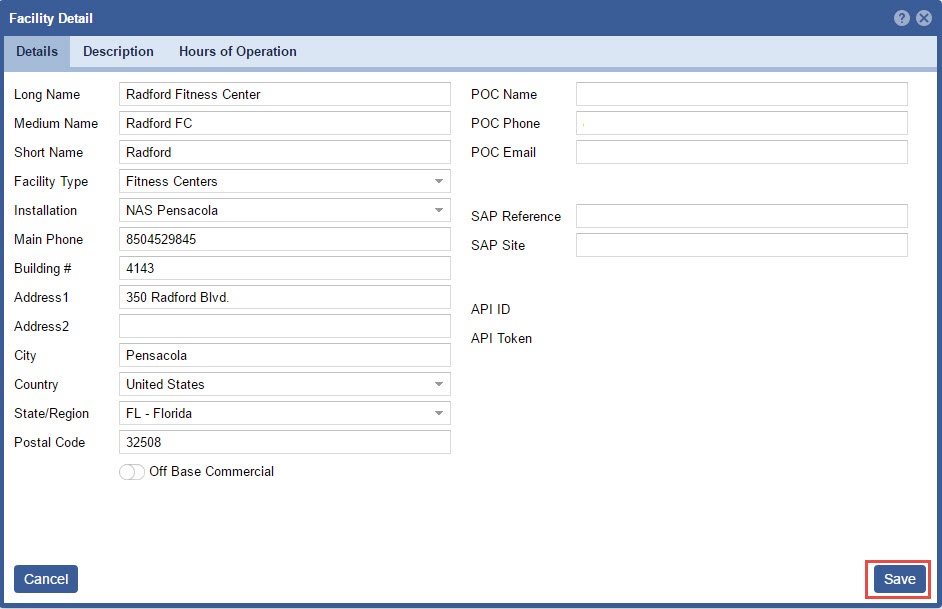Select the Main Phone field

[x=284, y=240]
